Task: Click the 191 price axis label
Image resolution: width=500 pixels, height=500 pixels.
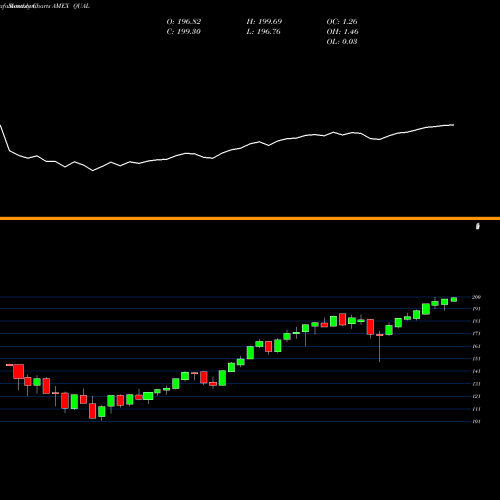Action: [x=476, y=309]
